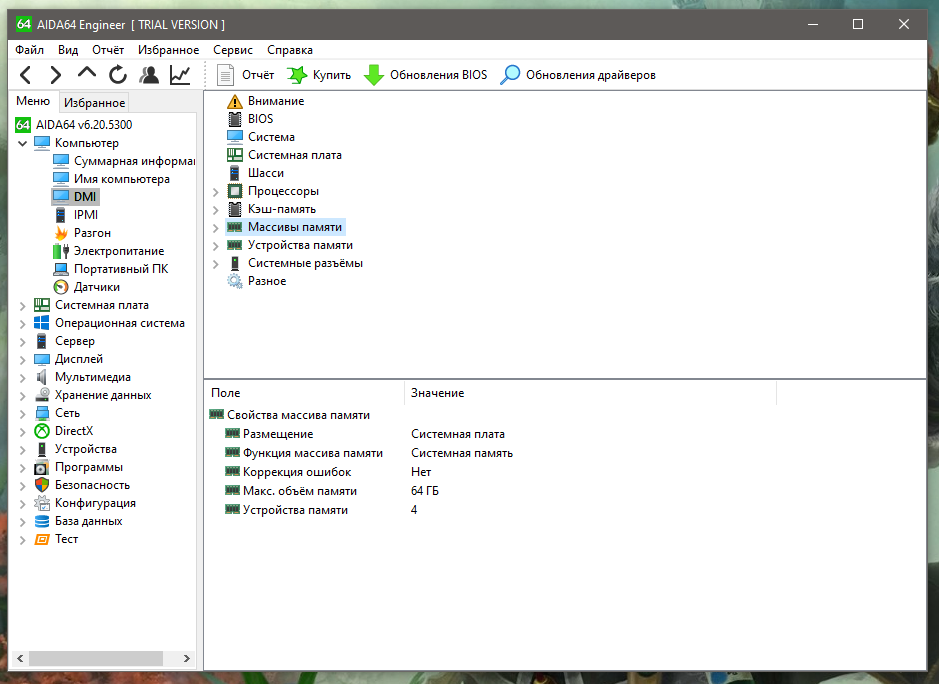Click the Тест icon in tree
Screen dimensions: 939x684
coord(41,539)
